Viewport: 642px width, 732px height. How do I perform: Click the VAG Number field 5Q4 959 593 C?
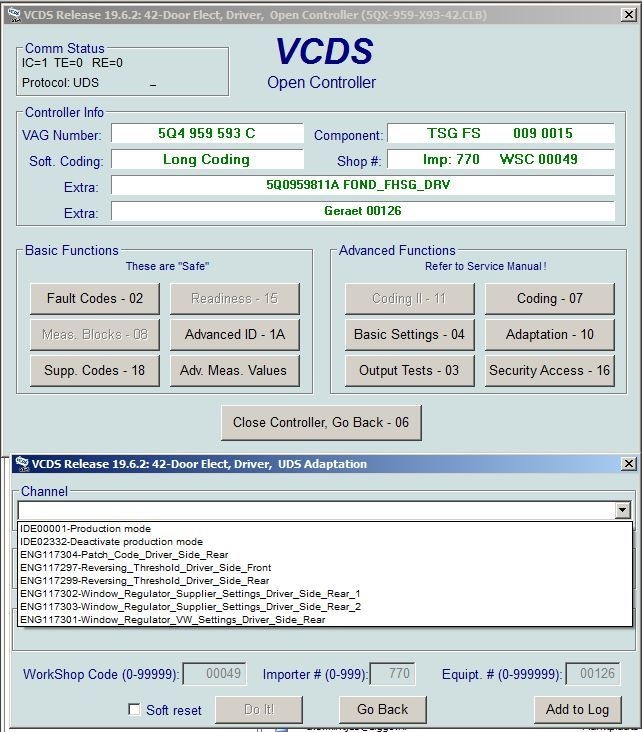point(207,134)
